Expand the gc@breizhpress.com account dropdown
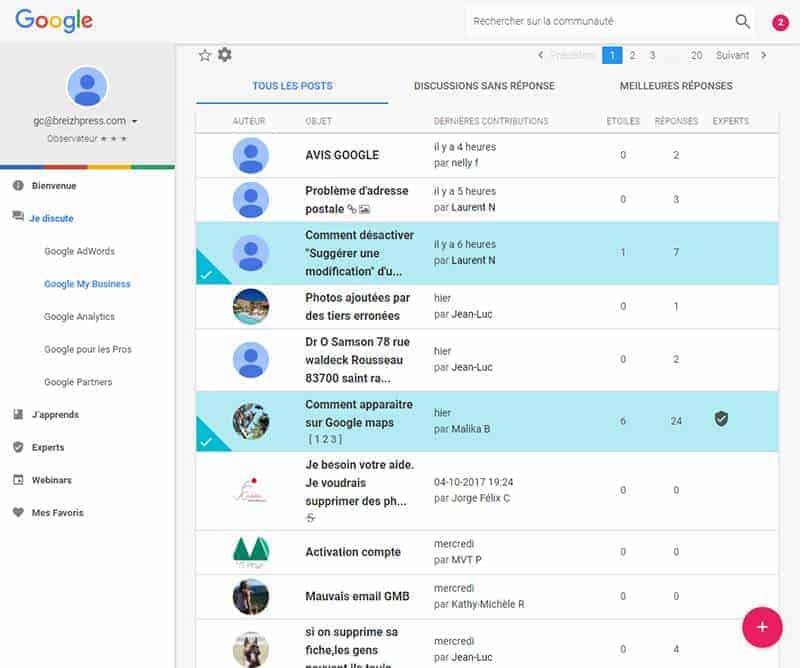This screenshot has width=800, height=668. [x=135, y=121]
